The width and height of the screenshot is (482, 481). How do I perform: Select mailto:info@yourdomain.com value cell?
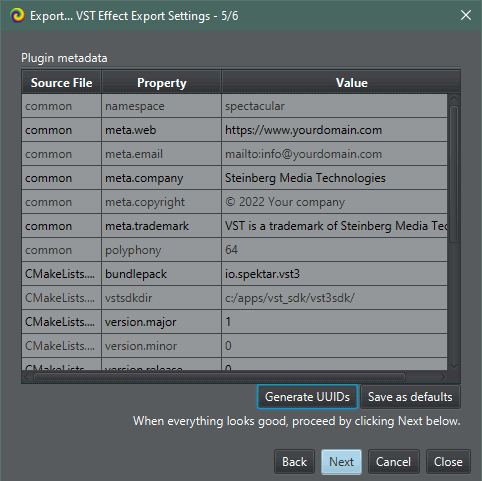334,154
